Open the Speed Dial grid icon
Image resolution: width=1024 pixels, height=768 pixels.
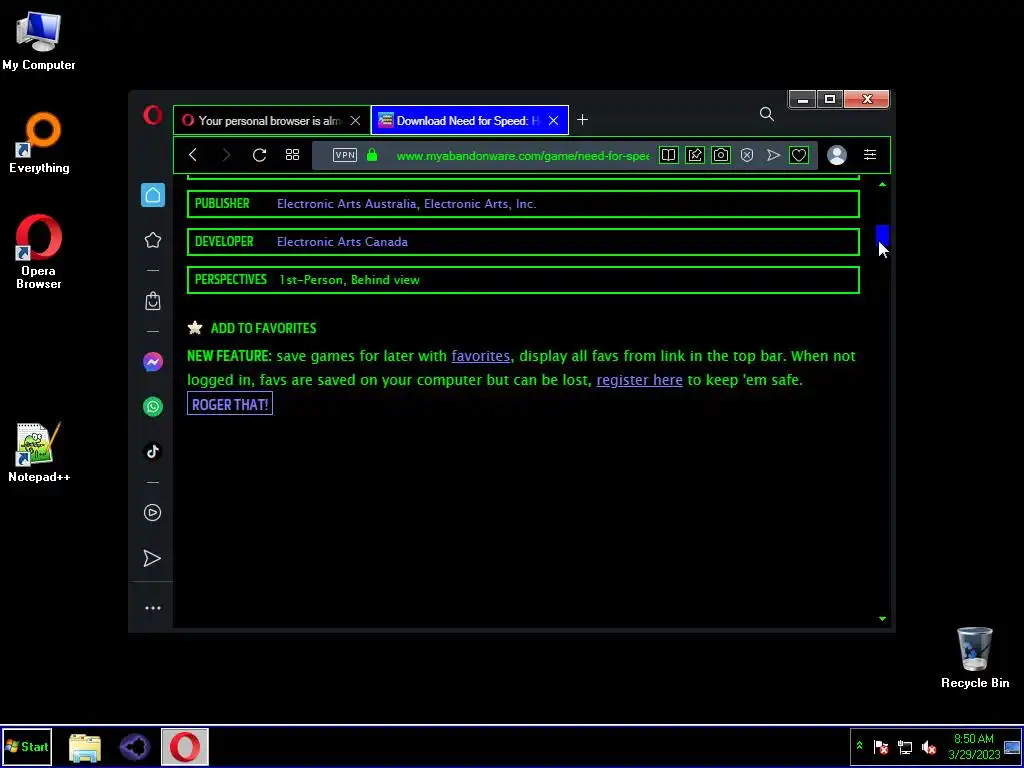point(293,155)
